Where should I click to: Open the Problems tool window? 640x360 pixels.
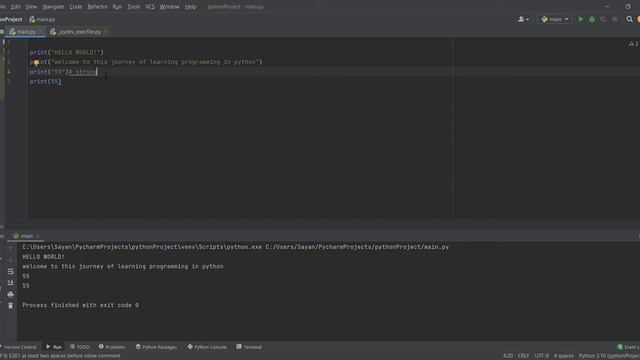112,347
